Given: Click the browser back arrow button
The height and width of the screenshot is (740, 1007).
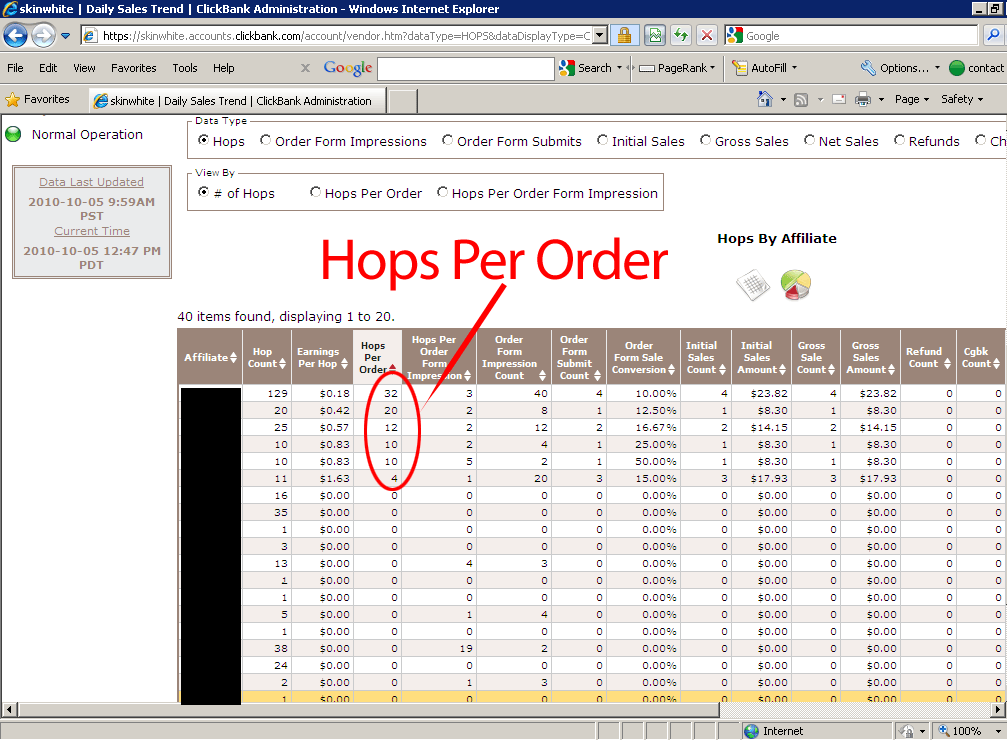Looking at the screenshot, I should coord(15,35).
